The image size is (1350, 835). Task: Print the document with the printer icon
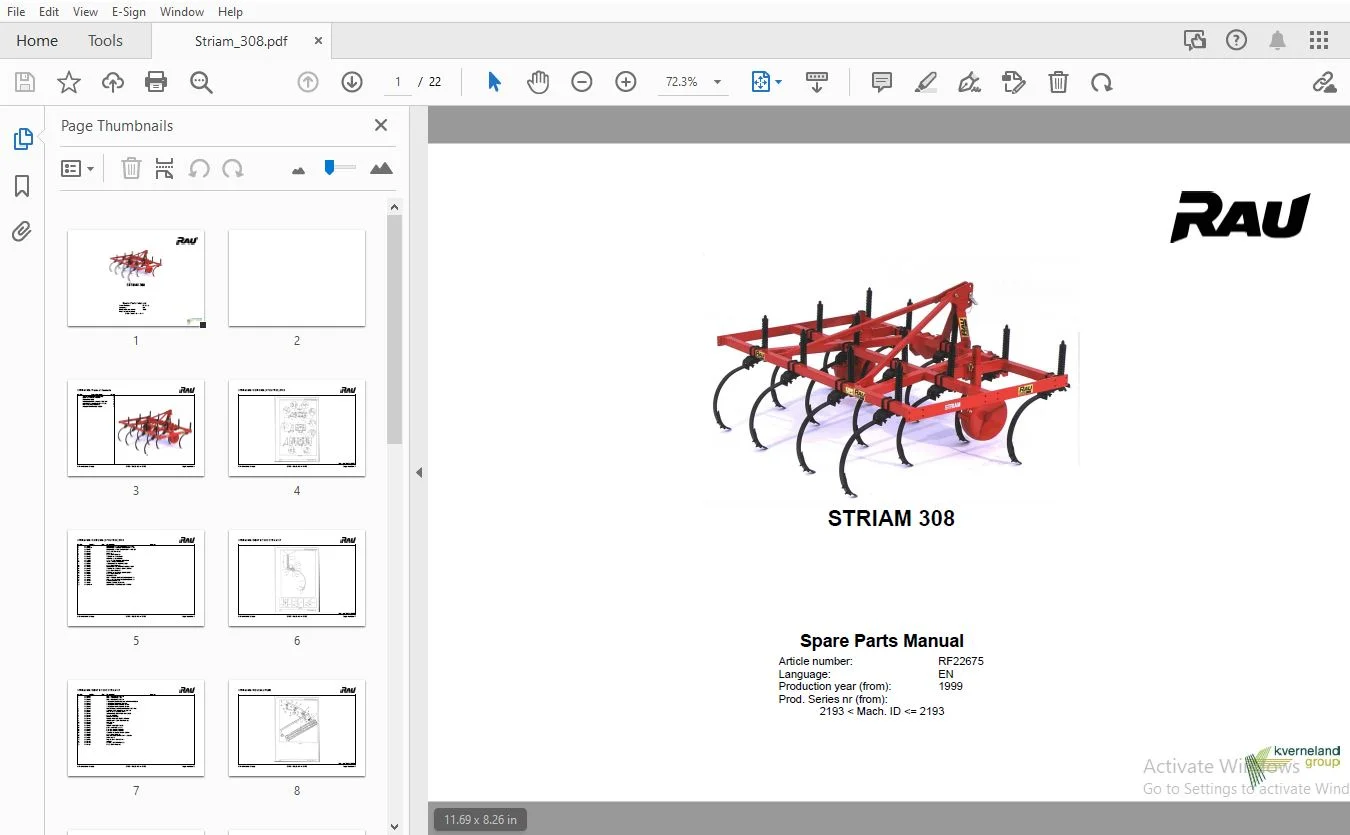point(156,82)
